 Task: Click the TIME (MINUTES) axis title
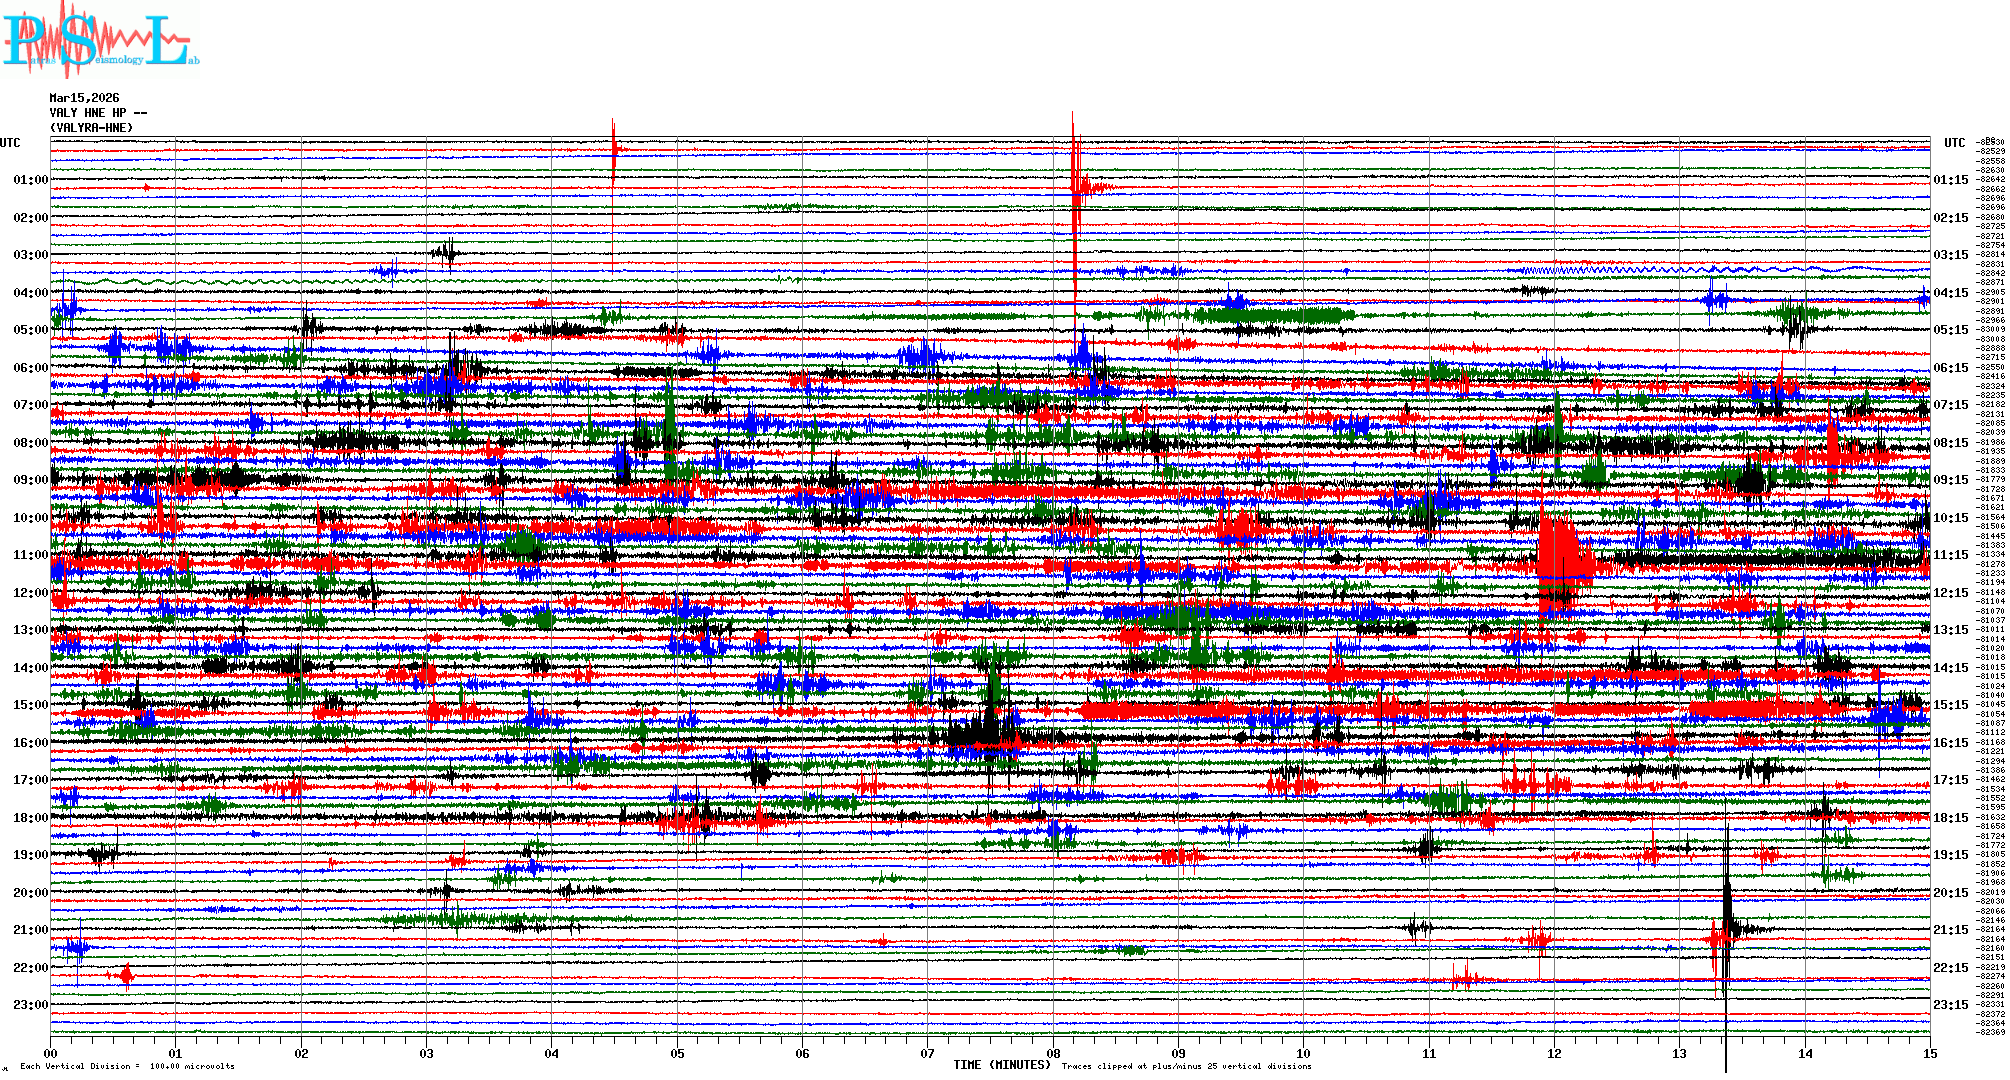click(x=1002, y=1065)
